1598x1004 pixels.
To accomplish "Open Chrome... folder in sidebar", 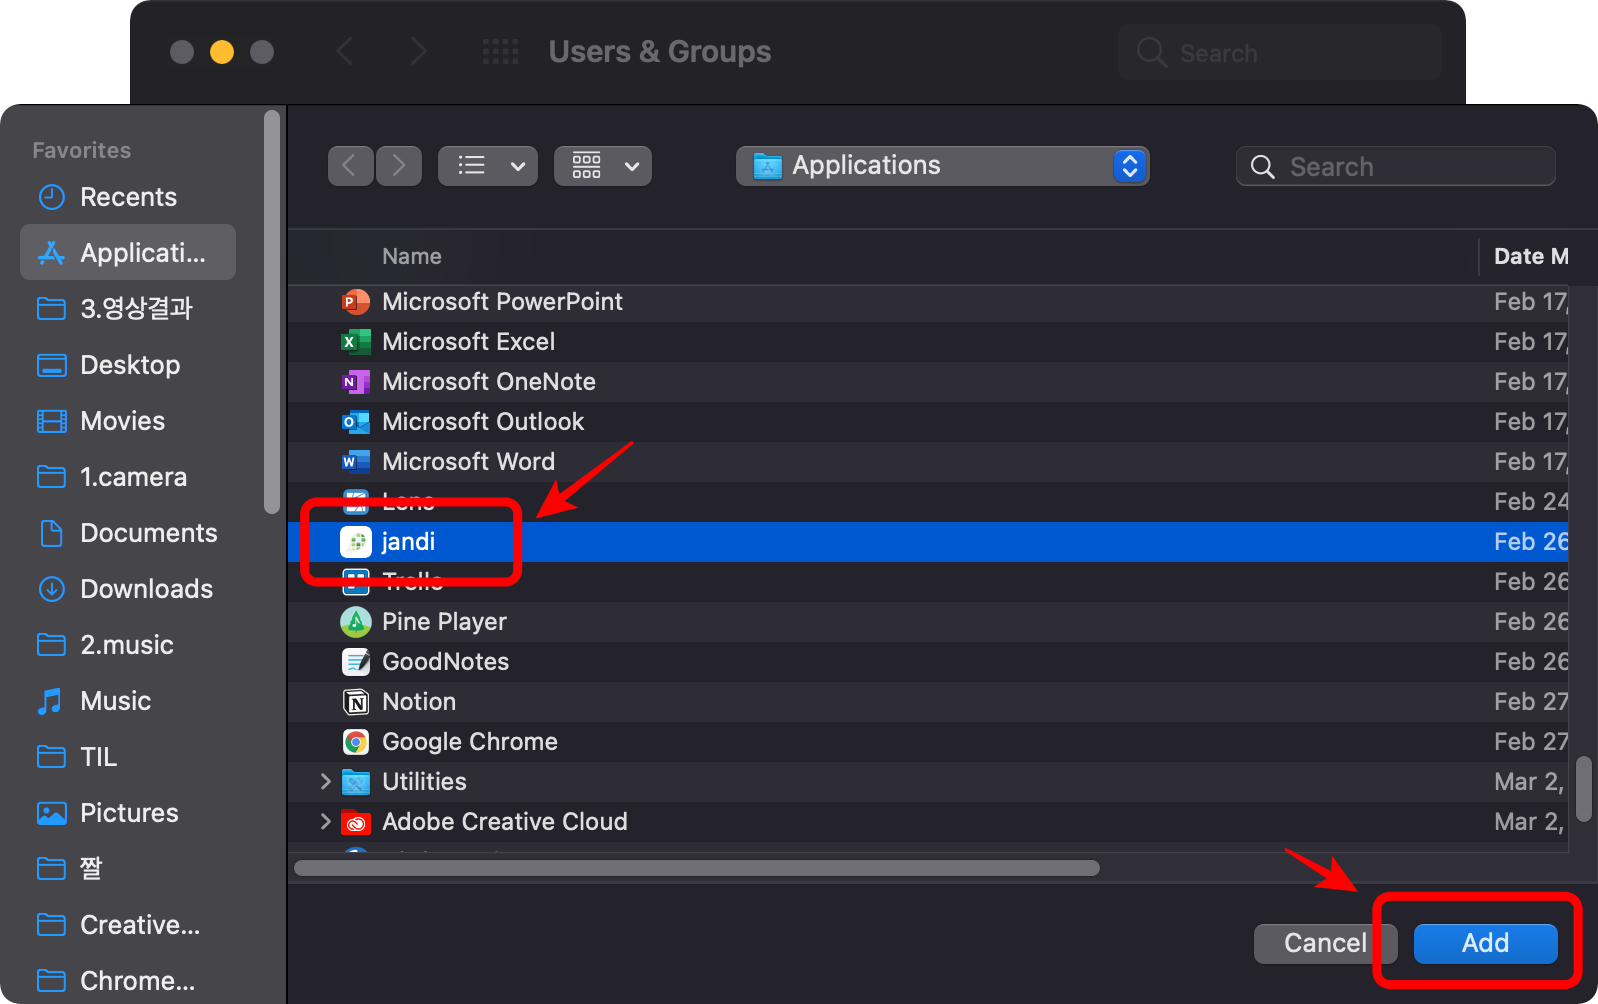I will pos(128,981).
